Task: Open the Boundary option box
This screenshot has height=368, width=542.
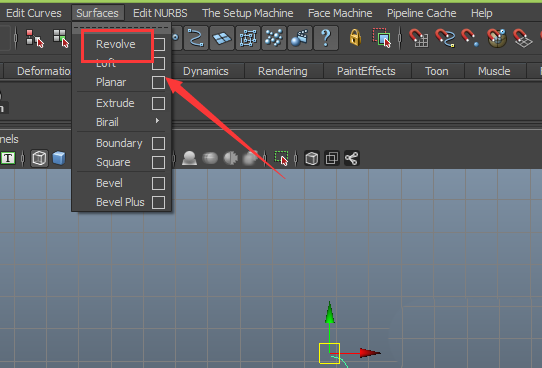Action: coord(158,143)
